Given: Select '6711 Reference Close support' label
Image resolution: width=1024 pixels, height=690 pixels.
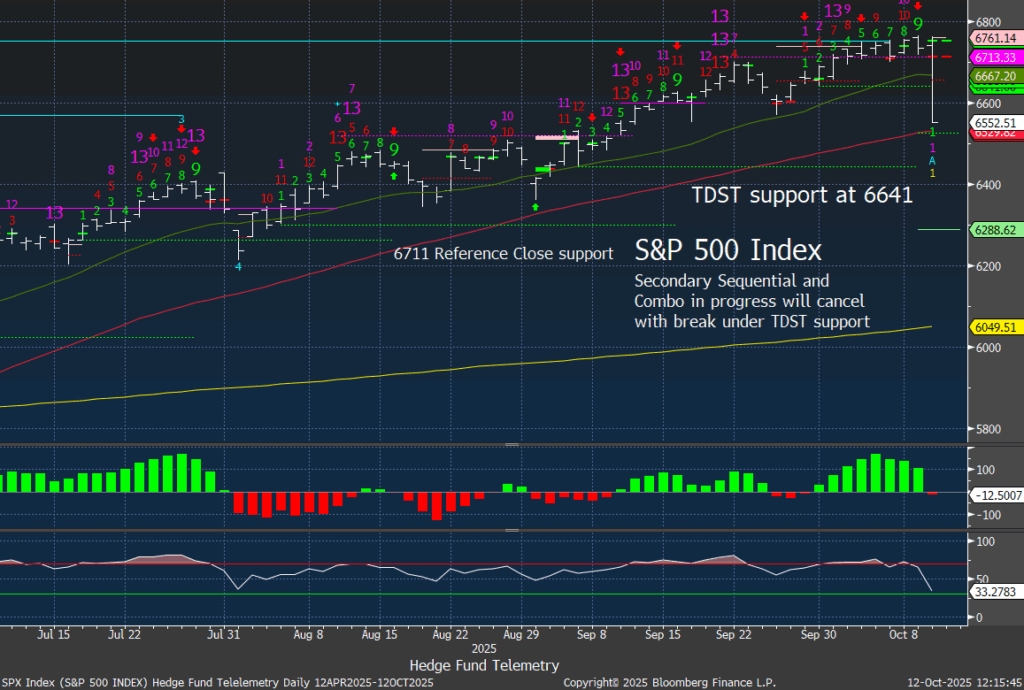Looking at the screenshot, I should point(503,254).
